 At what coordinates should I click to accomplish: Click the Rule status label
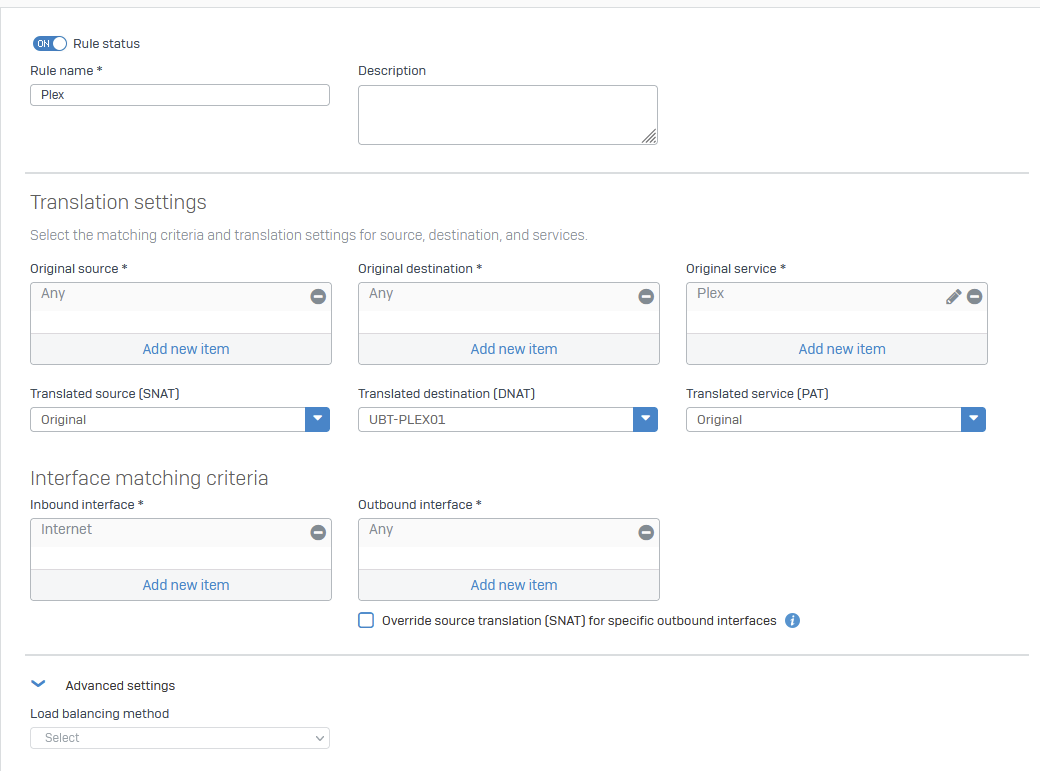tap(106, 44)
